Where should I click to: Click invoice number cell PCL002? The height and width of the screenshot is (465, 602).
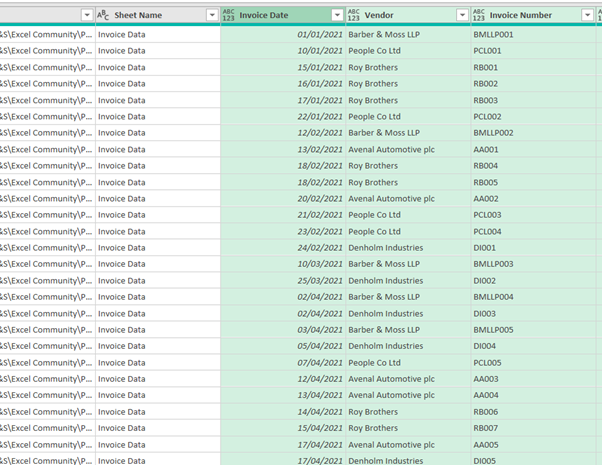(533, 116)
